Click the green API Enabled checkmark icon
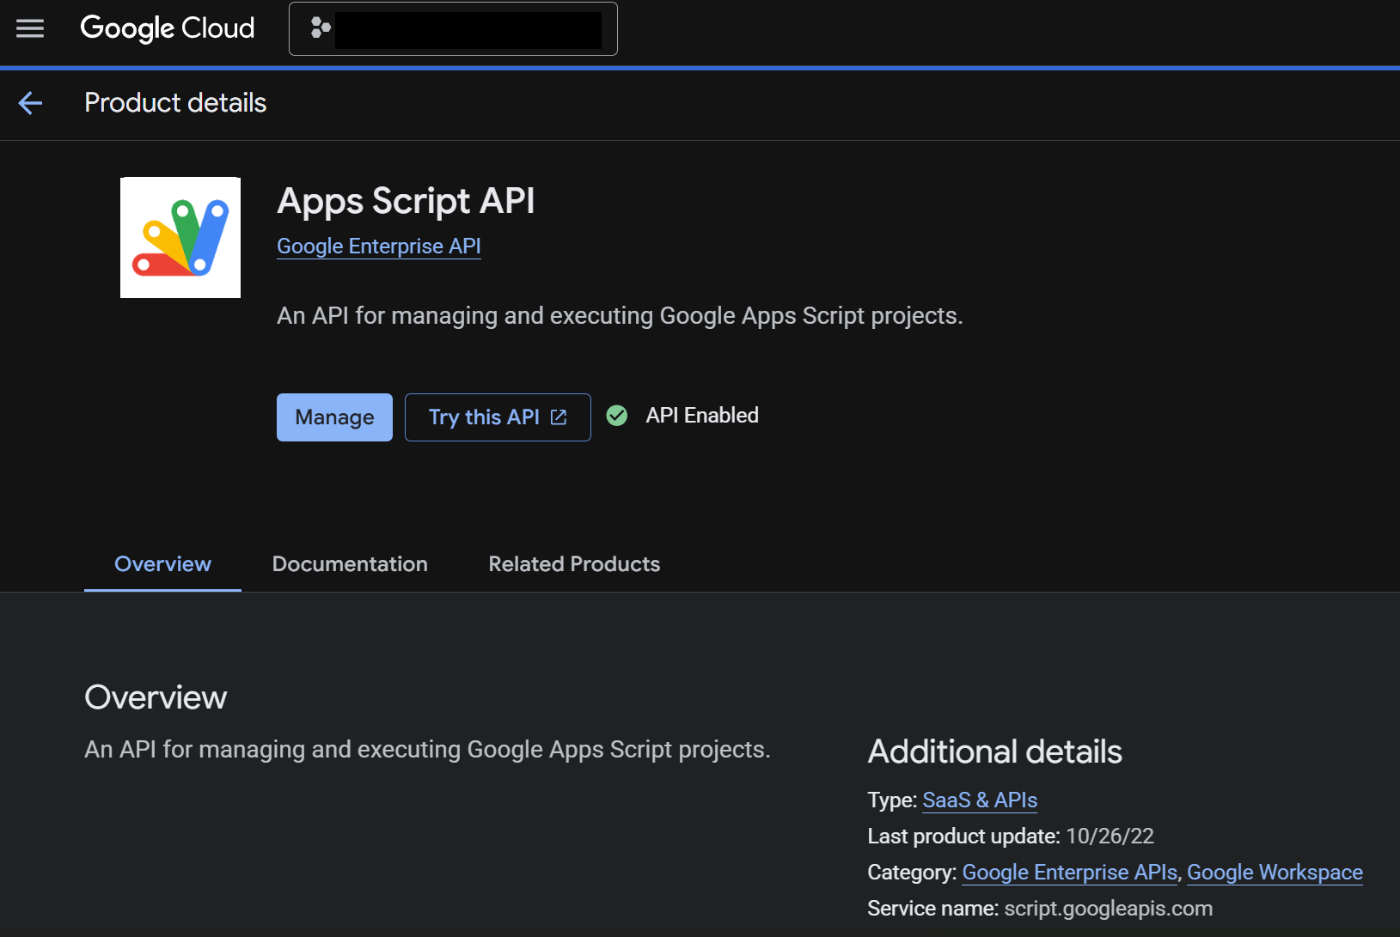The width and height of the screenshot is (1400, 937). (x=617, y=415)
